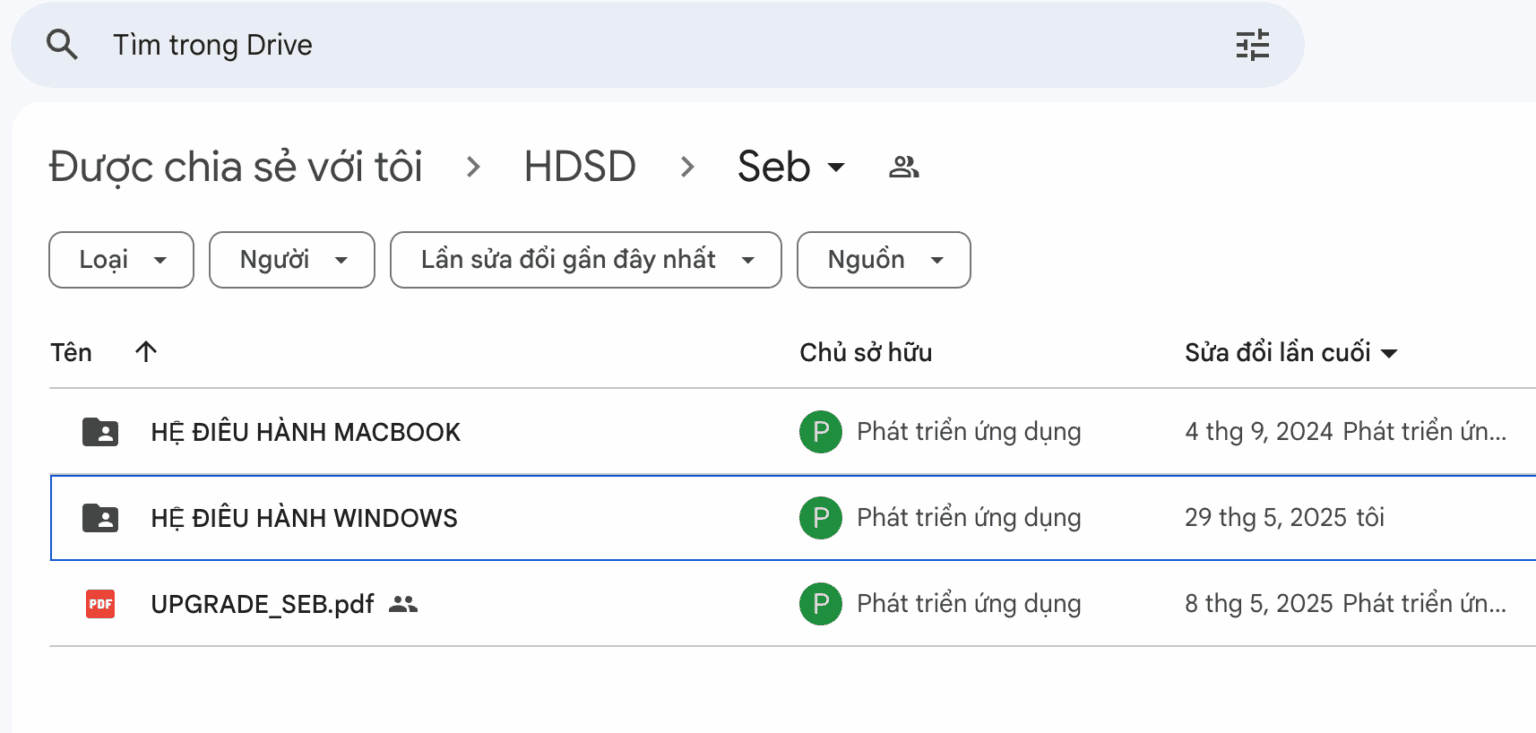Screen dimensions: 1536x733
Task: Click the folder icon of HỆ ĐIỀU HÀNH WINDOWS
Action: [100, 517]
